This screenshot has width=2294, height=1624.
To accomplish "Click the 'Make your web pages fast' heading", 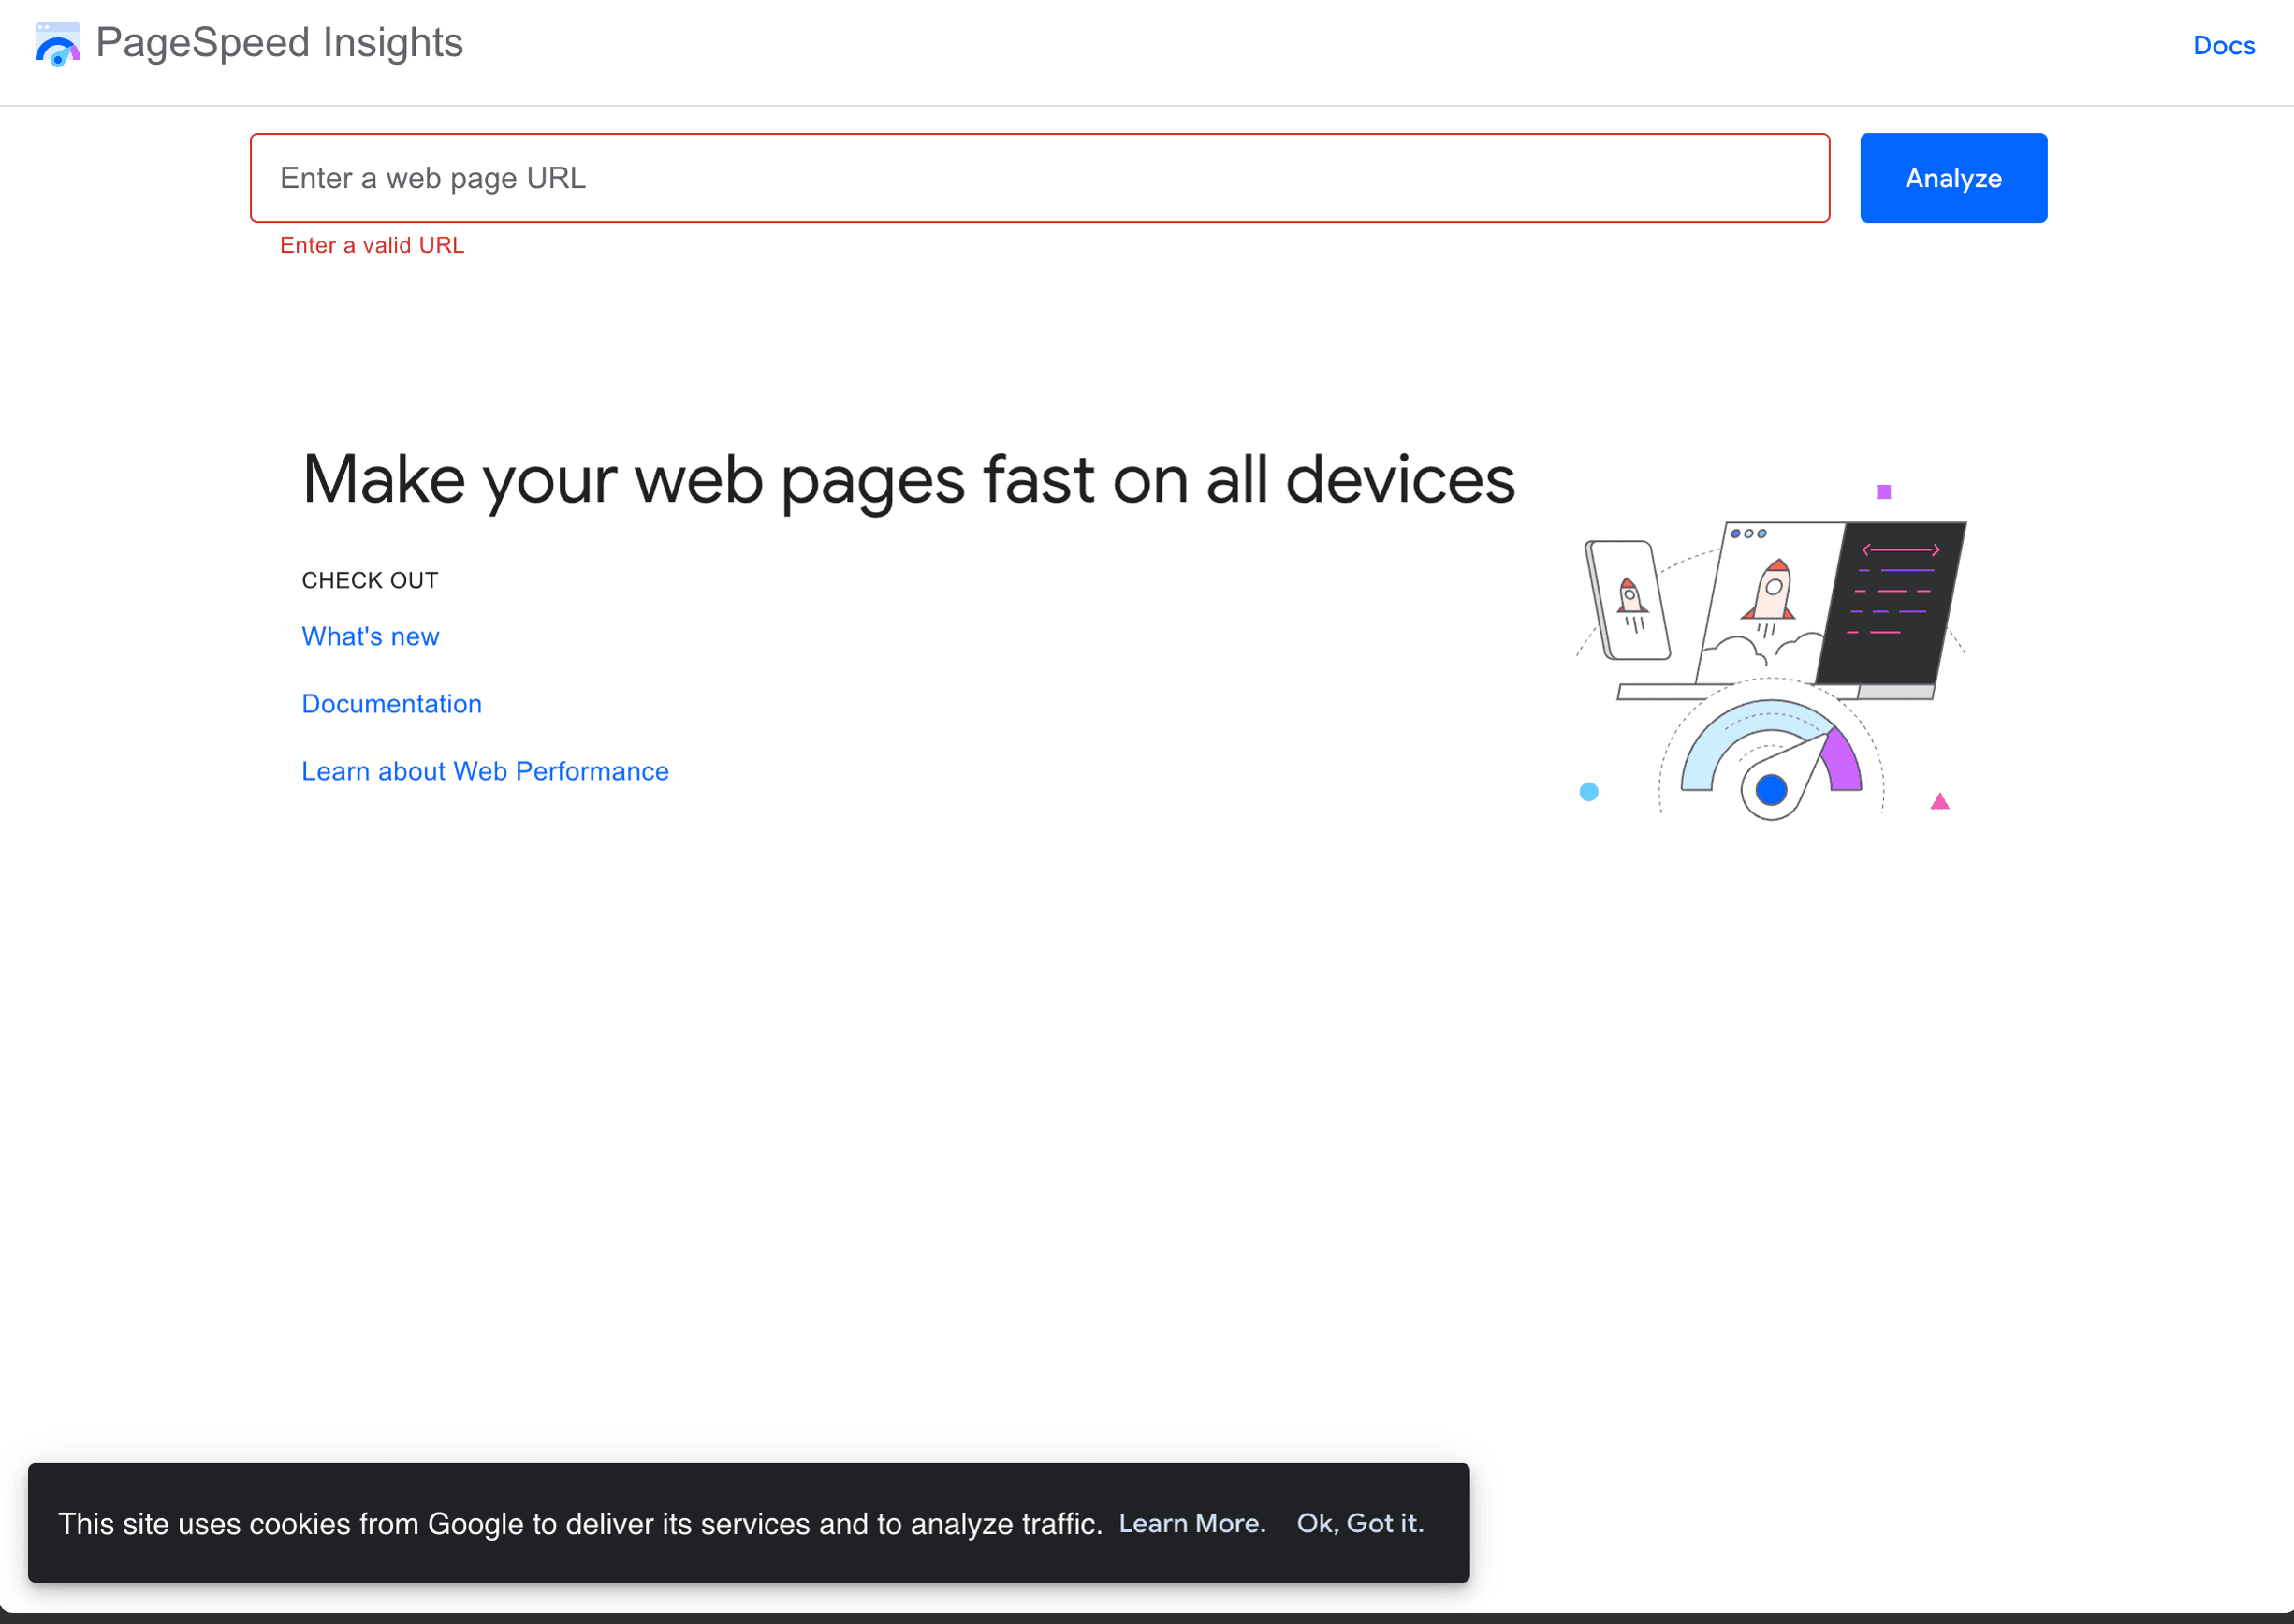I will (908, 479).
